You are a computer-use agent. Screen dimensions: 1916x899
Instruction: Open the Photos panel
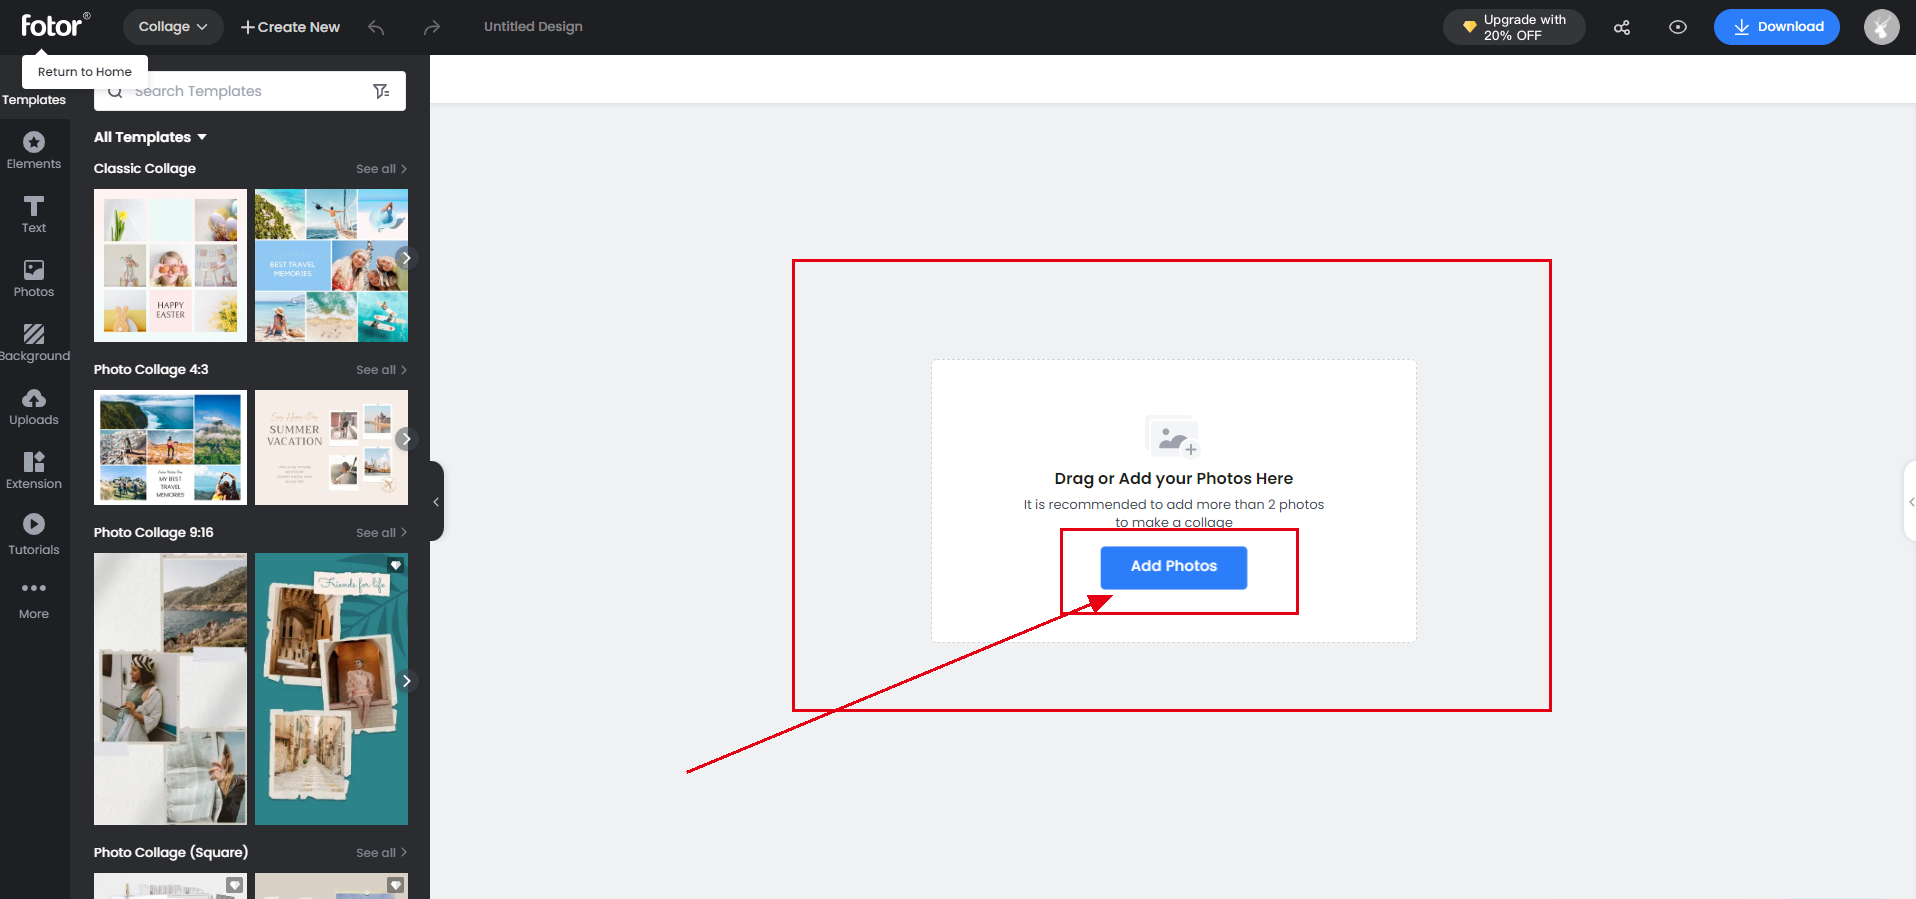tap(34, 279)
